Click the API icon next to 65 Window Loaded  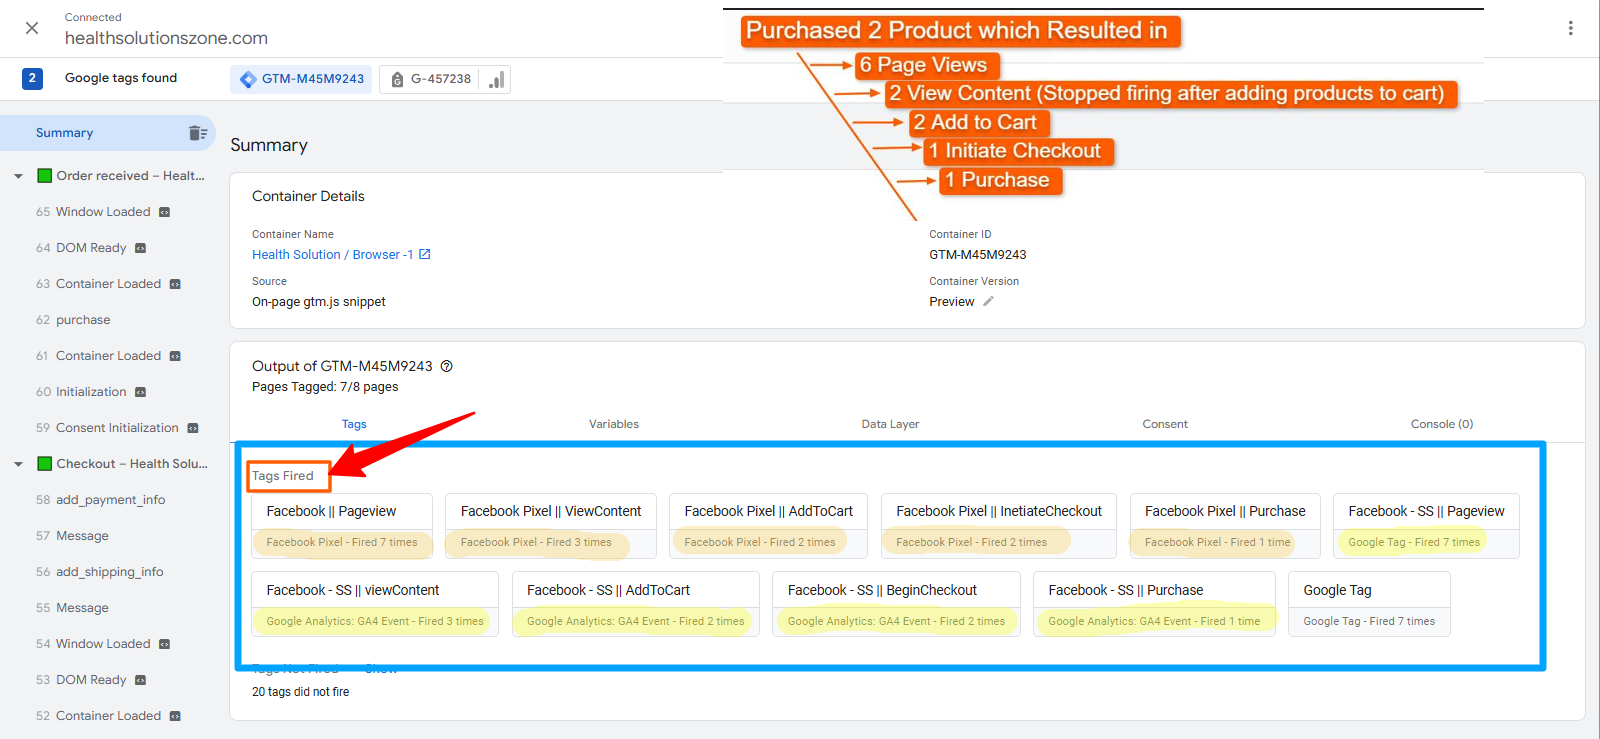(165, 212)
